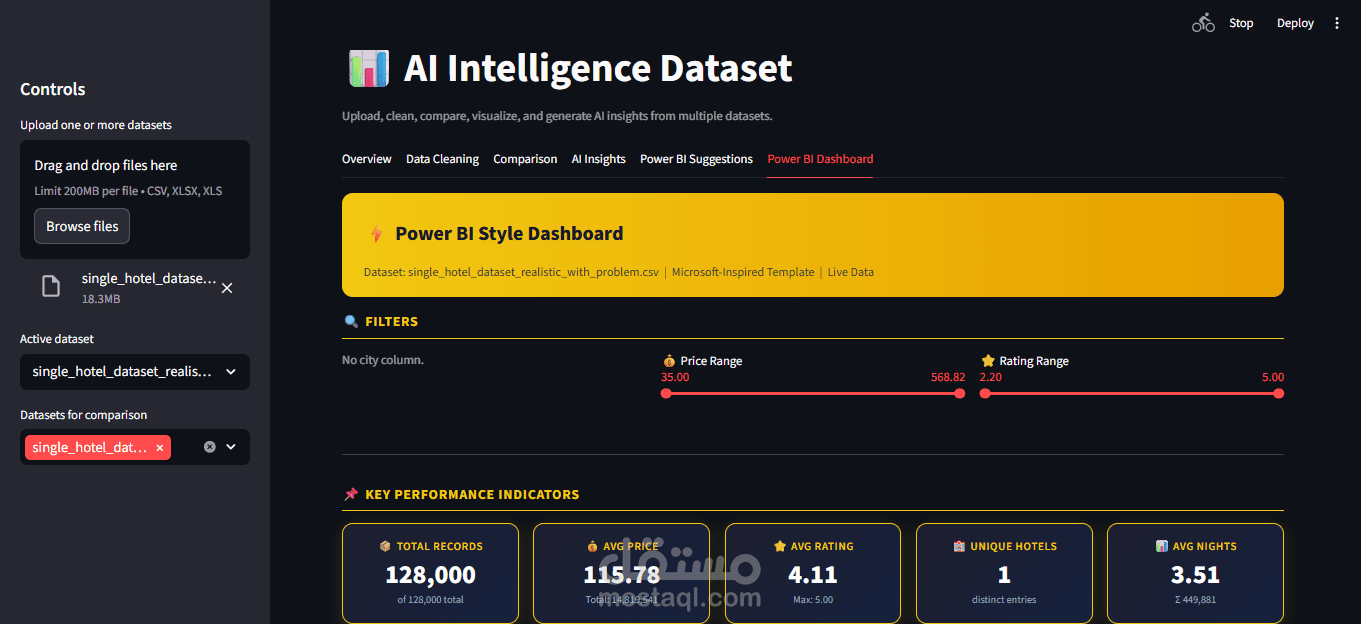Click the star icon by Rating Range

click(x=988, y=361)
